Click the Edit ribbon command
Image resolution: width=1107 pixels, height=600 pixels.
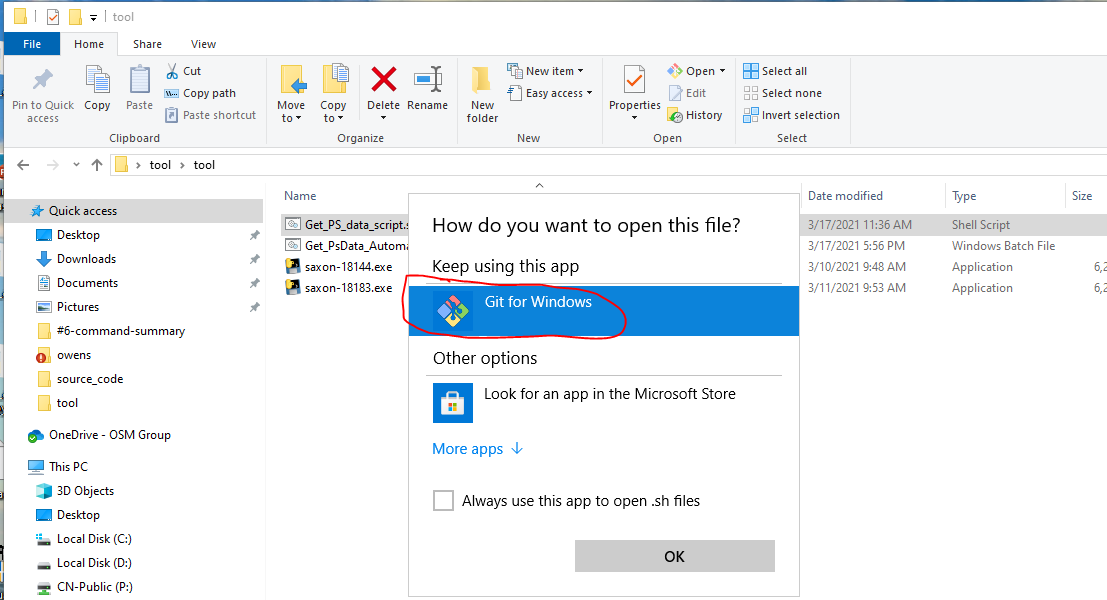tap(687, 93)
